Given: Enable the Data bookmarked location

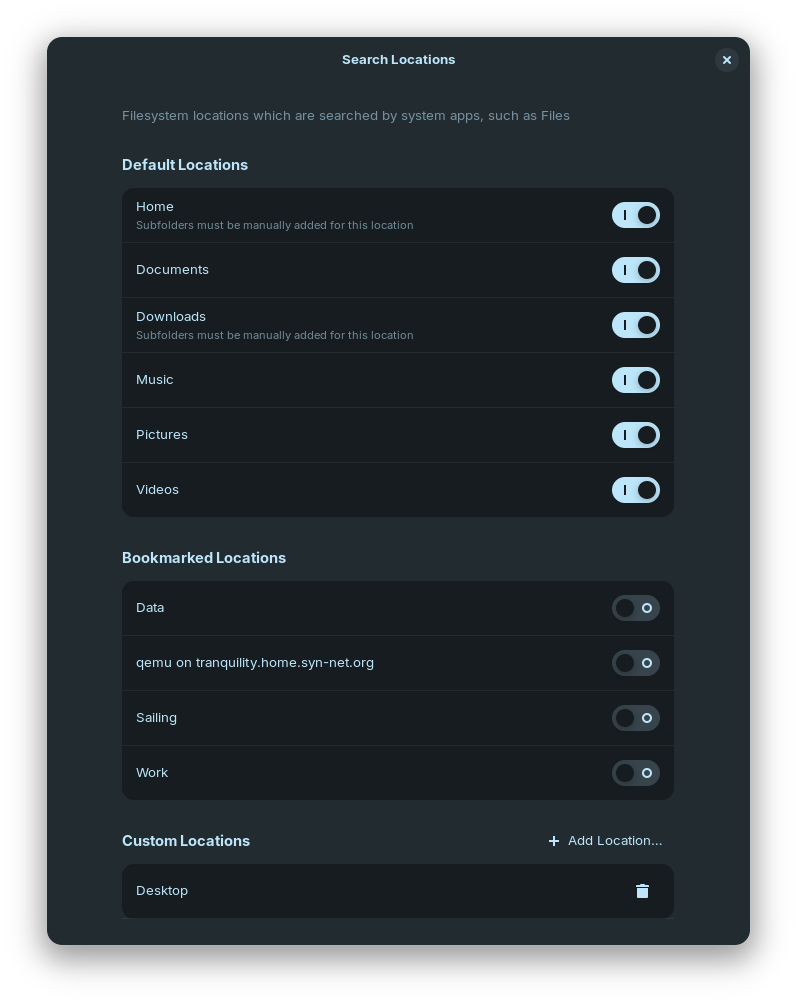Looking at the screenshot, I should [636, 608].
